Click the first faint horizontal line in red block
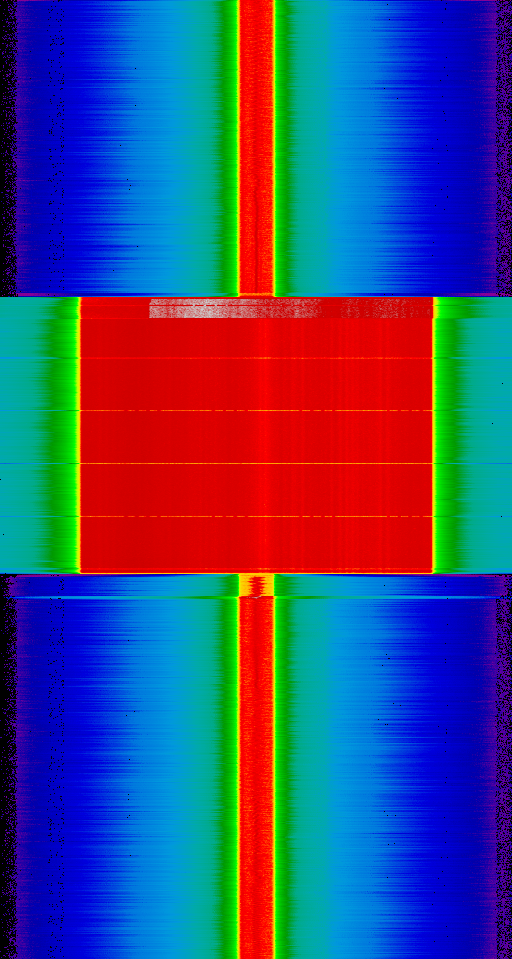Screen dimensions: 512x959 click(x=256, y=357)
